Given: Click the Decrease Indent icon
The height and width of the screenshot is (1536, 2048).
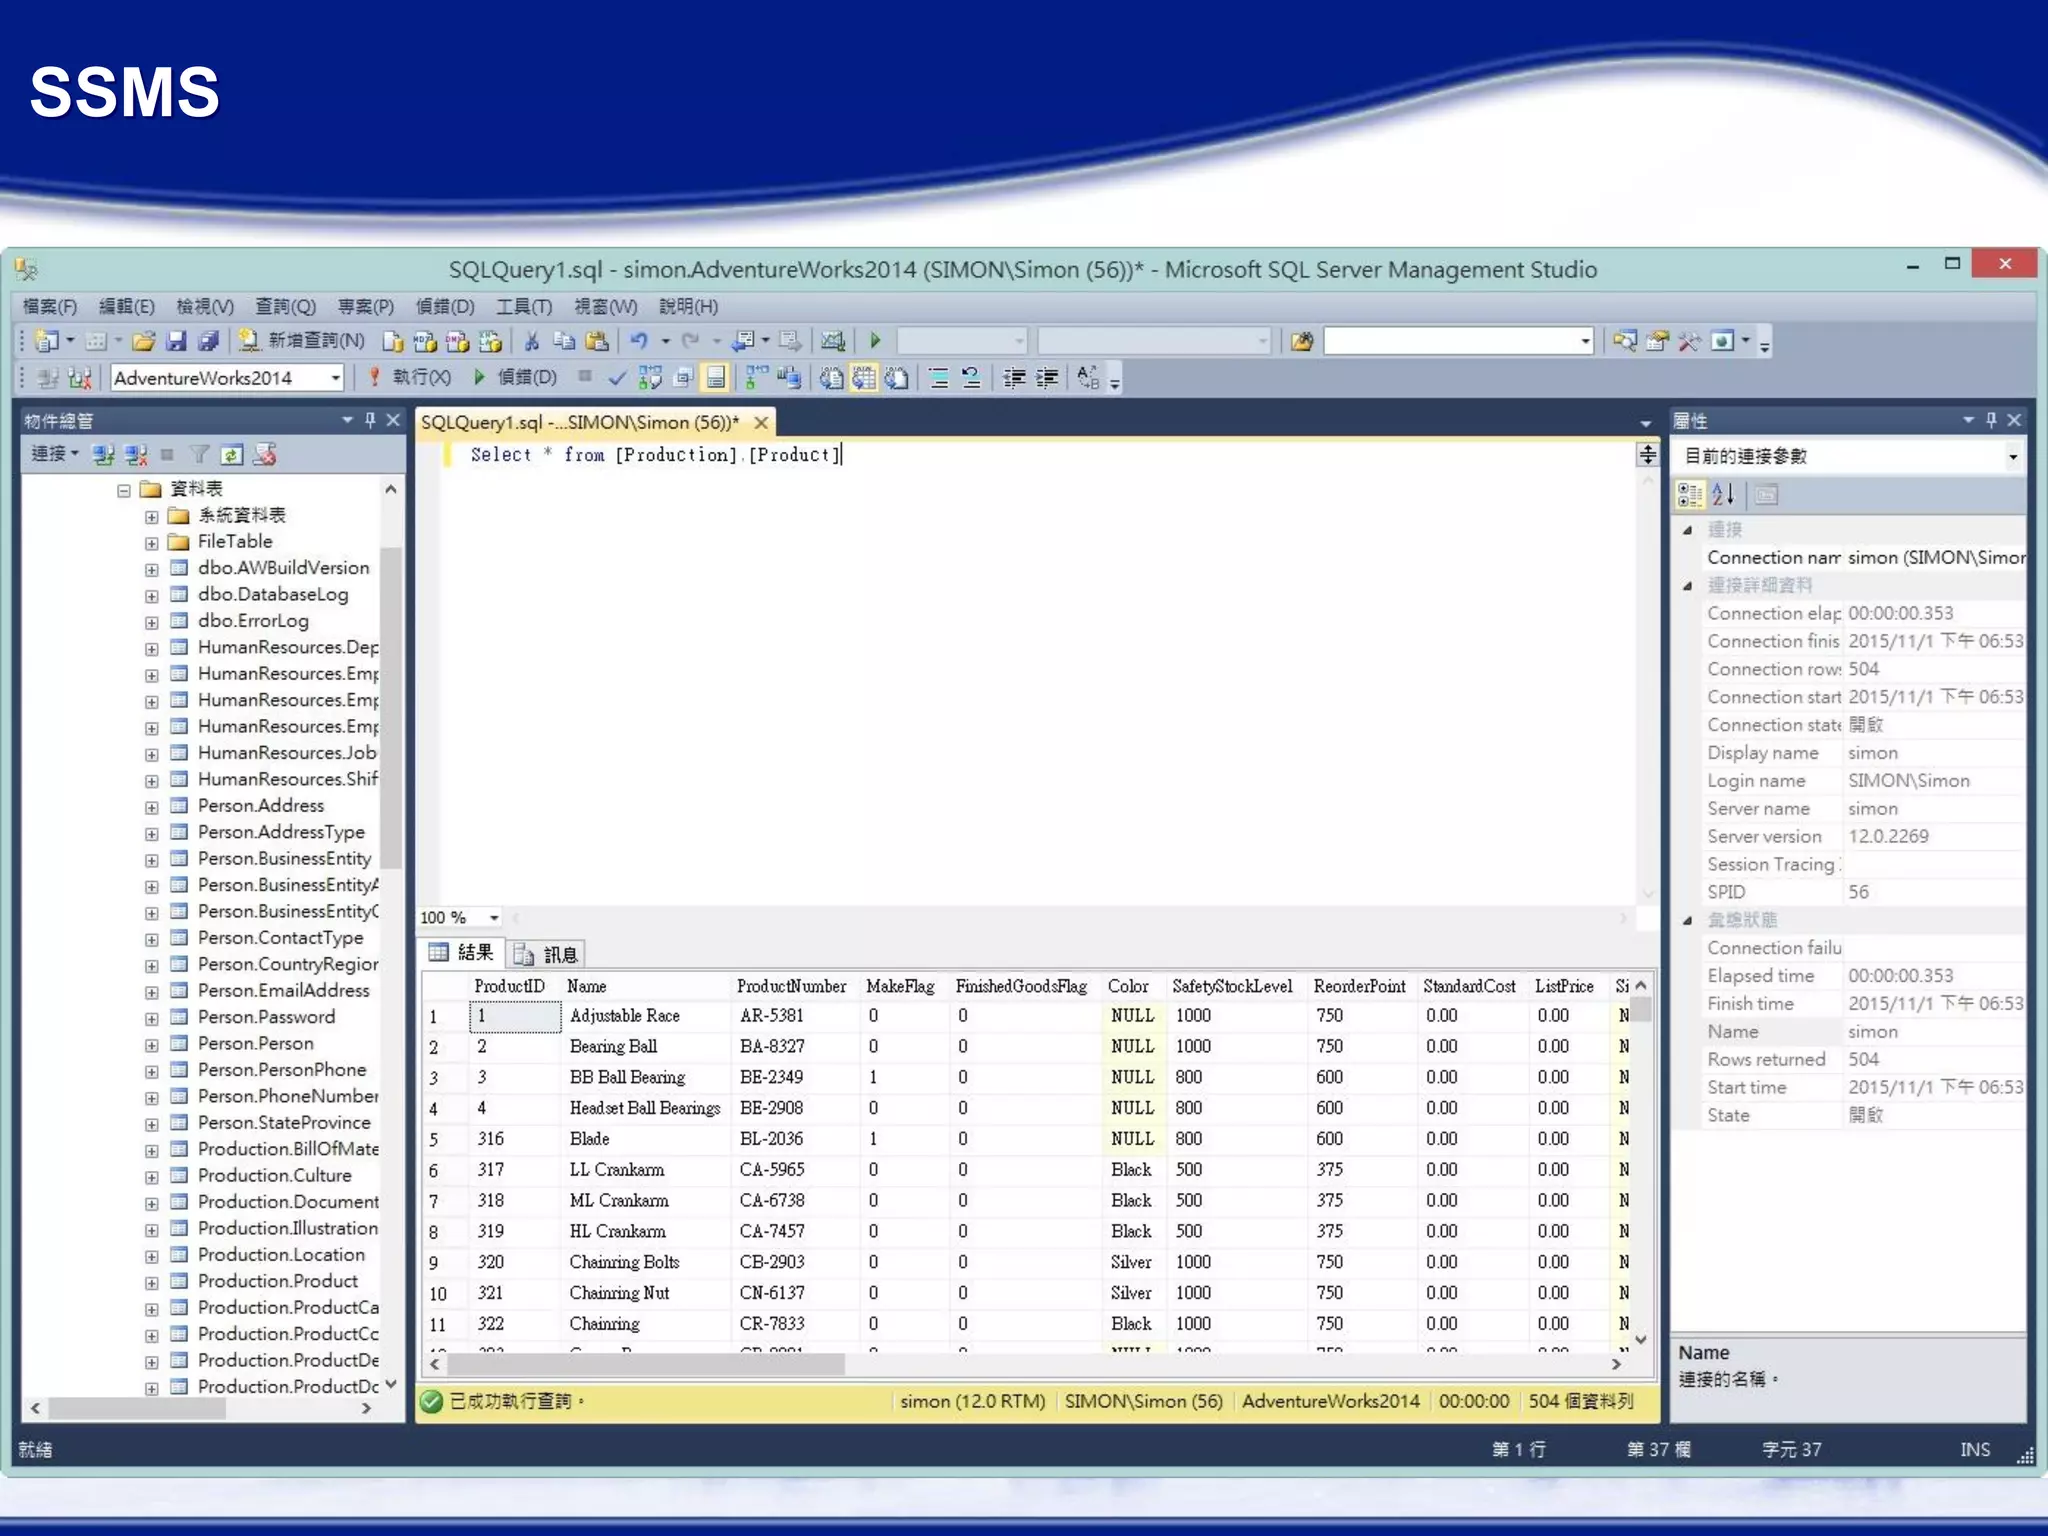Looking at the screenshot, I should (1014, 377).
